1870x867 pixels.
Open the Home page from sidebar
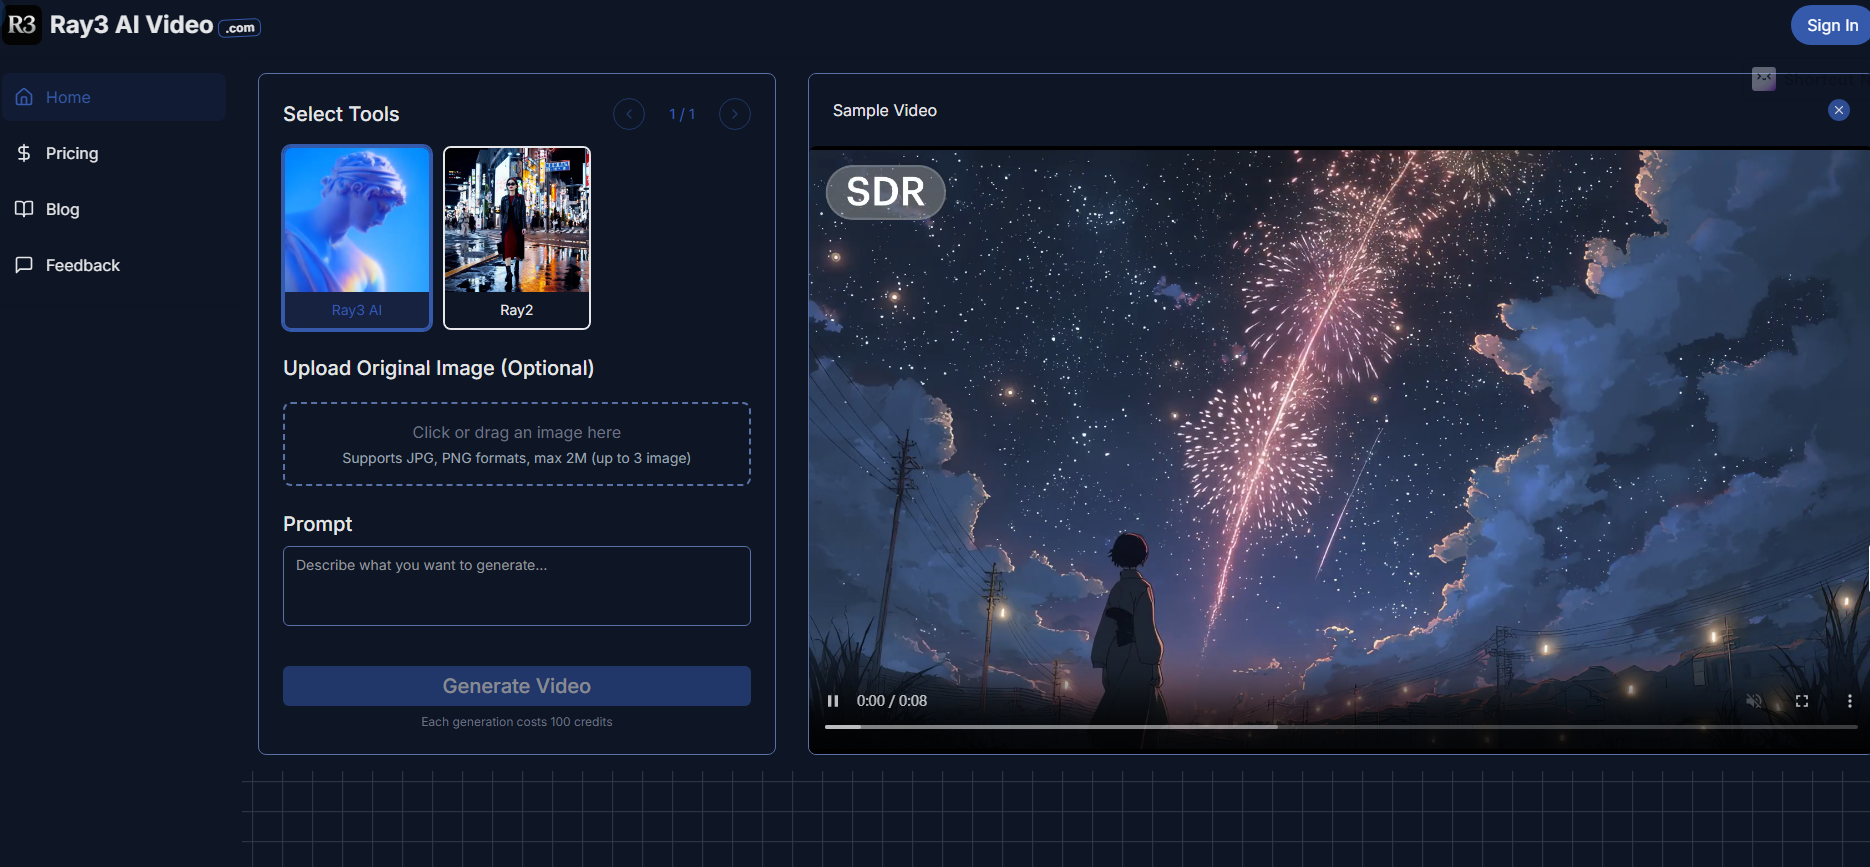[68, 97]
